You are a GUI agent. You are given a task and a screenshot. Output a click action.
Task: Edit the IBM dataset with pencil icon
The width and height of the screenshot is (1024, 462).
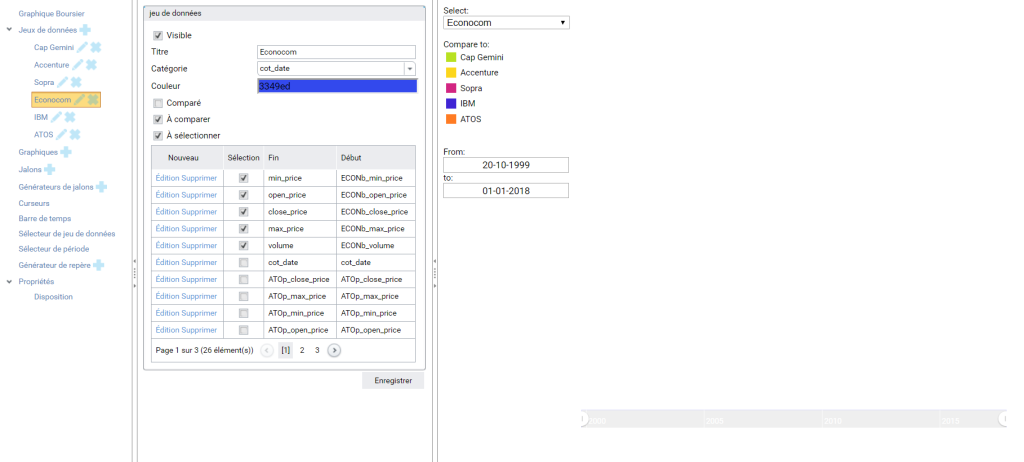pyautogui.click(x=56, y=117)
